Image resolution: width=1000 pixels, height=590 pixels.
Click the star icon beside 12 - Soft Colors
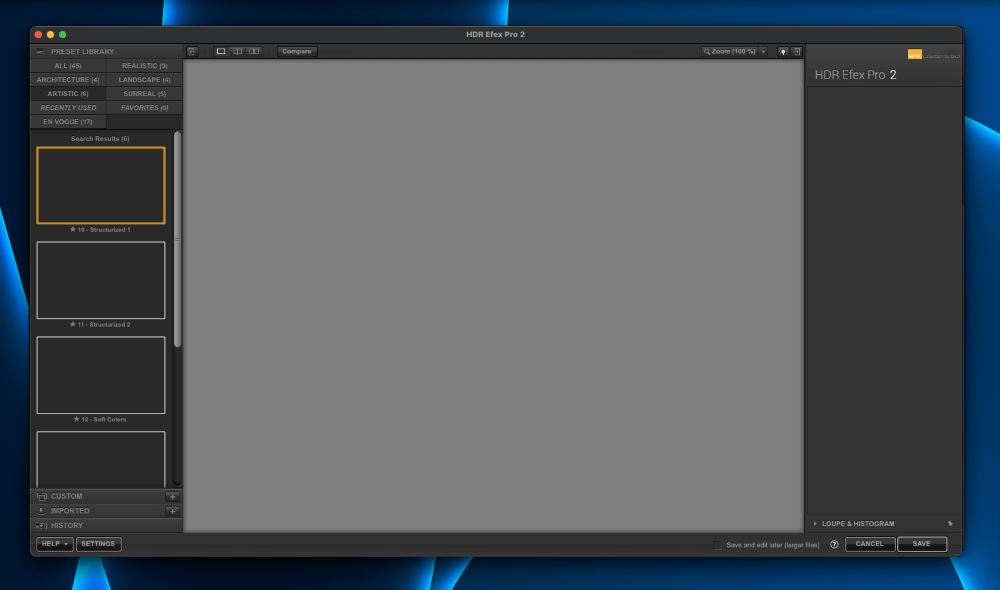click(x=77, y=419)
